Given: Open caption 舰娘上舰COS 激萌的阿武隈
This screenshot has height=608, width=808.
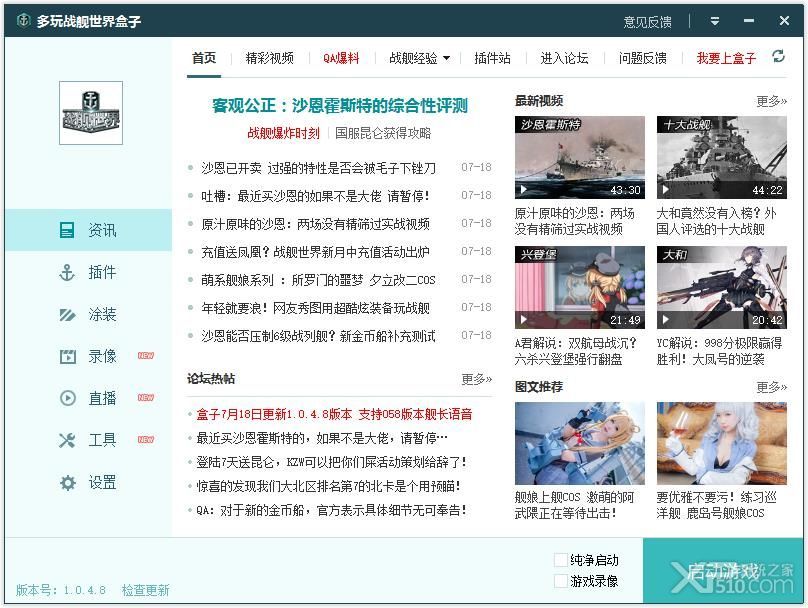Looking at the screenshot, I should (x=575, y=505).
